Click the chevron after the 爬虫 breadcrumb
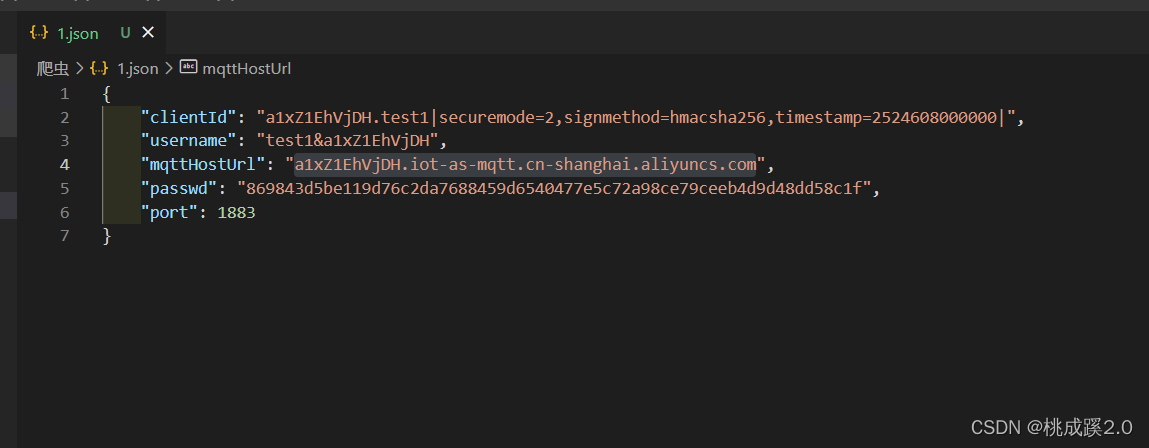The image size is (1149, 448). point(78,68)
